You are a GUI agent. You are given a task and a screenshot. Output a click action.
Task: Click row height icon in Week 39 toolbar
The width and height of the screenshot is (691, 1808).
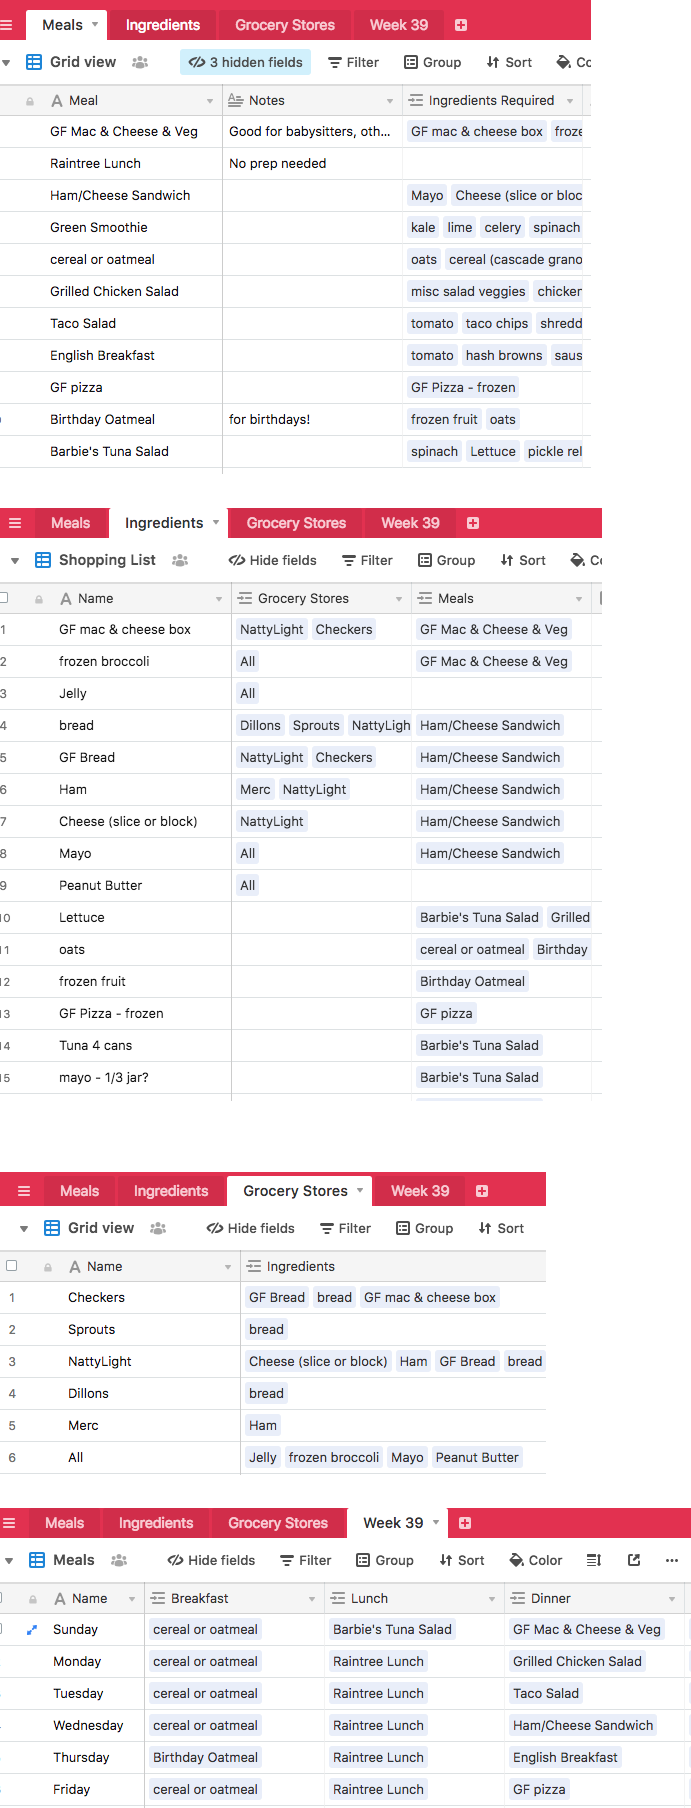point(594,1560)
